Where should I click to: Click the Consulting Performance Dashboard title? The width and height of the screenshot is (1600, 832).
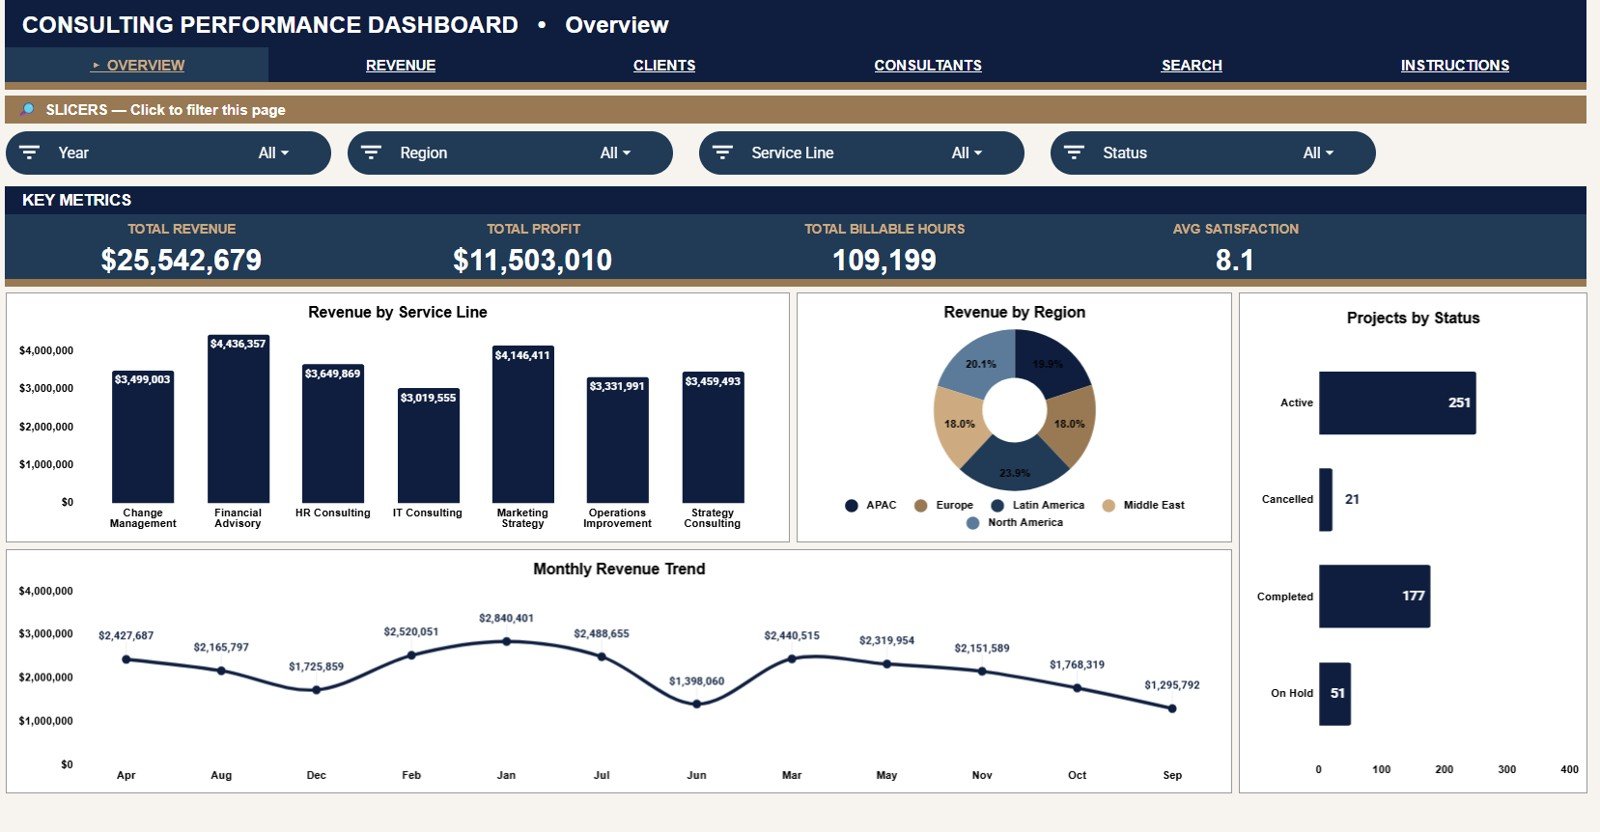(x=270, y=25)
